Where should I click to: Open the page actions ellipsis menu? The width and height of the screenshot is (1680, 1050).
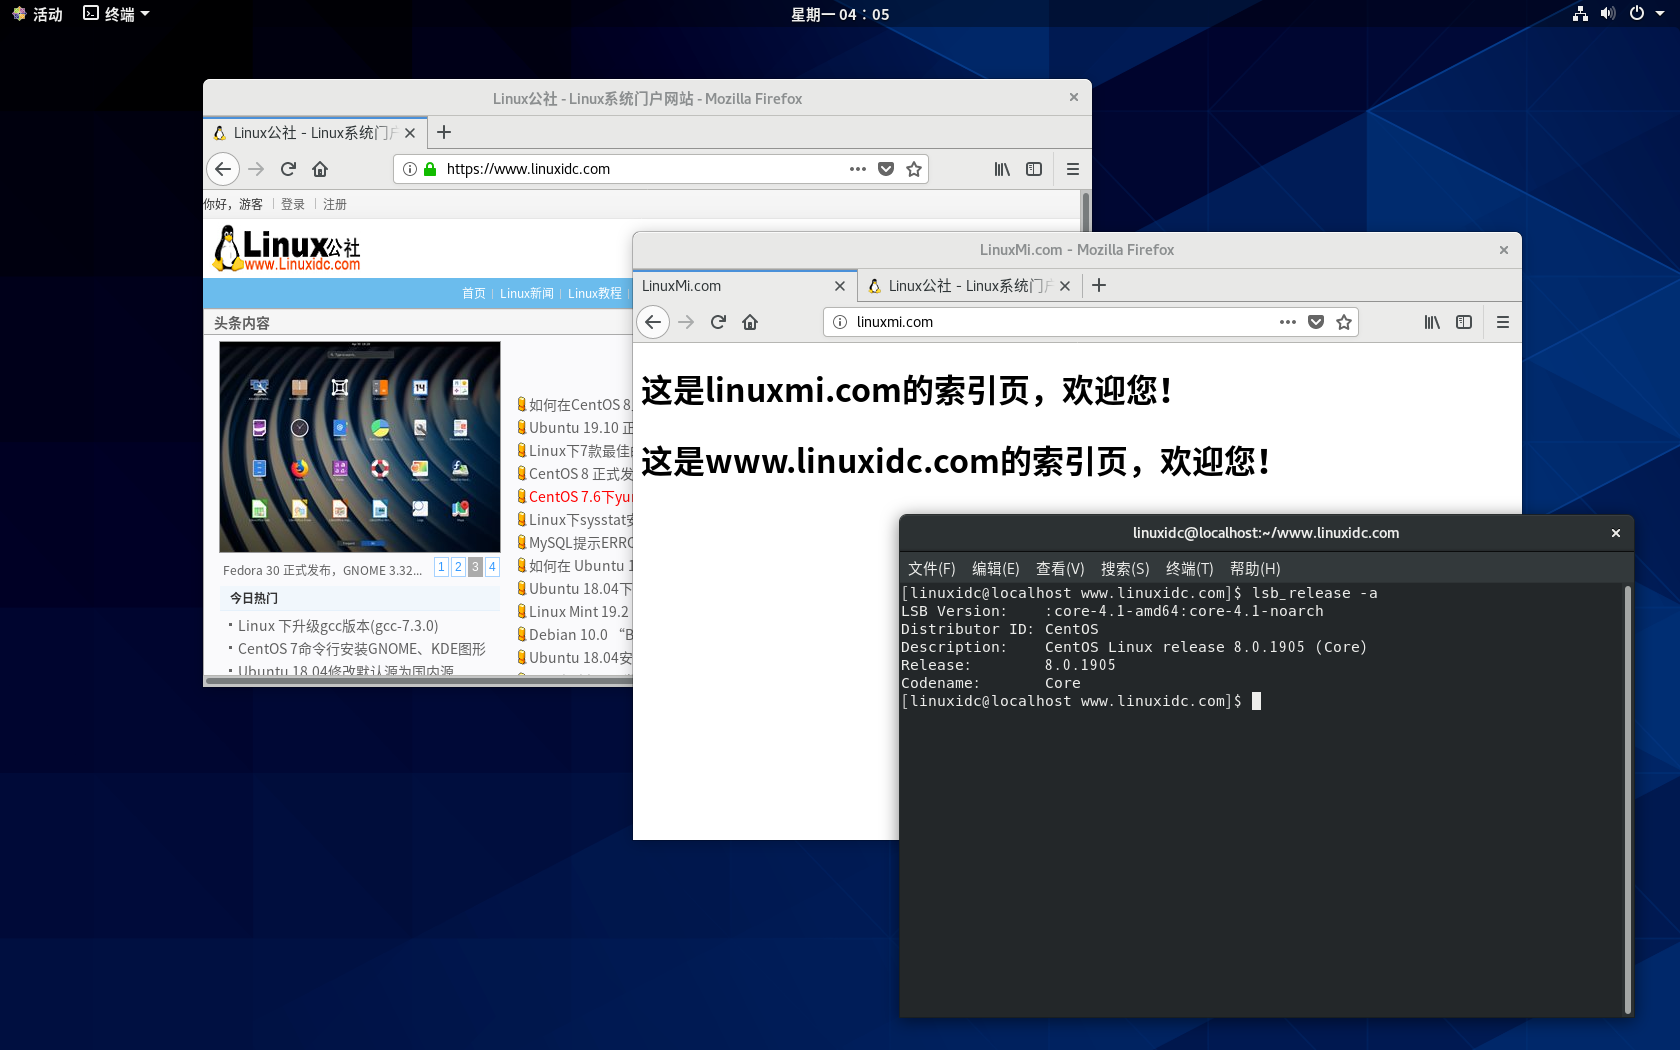coord(1288,322)
